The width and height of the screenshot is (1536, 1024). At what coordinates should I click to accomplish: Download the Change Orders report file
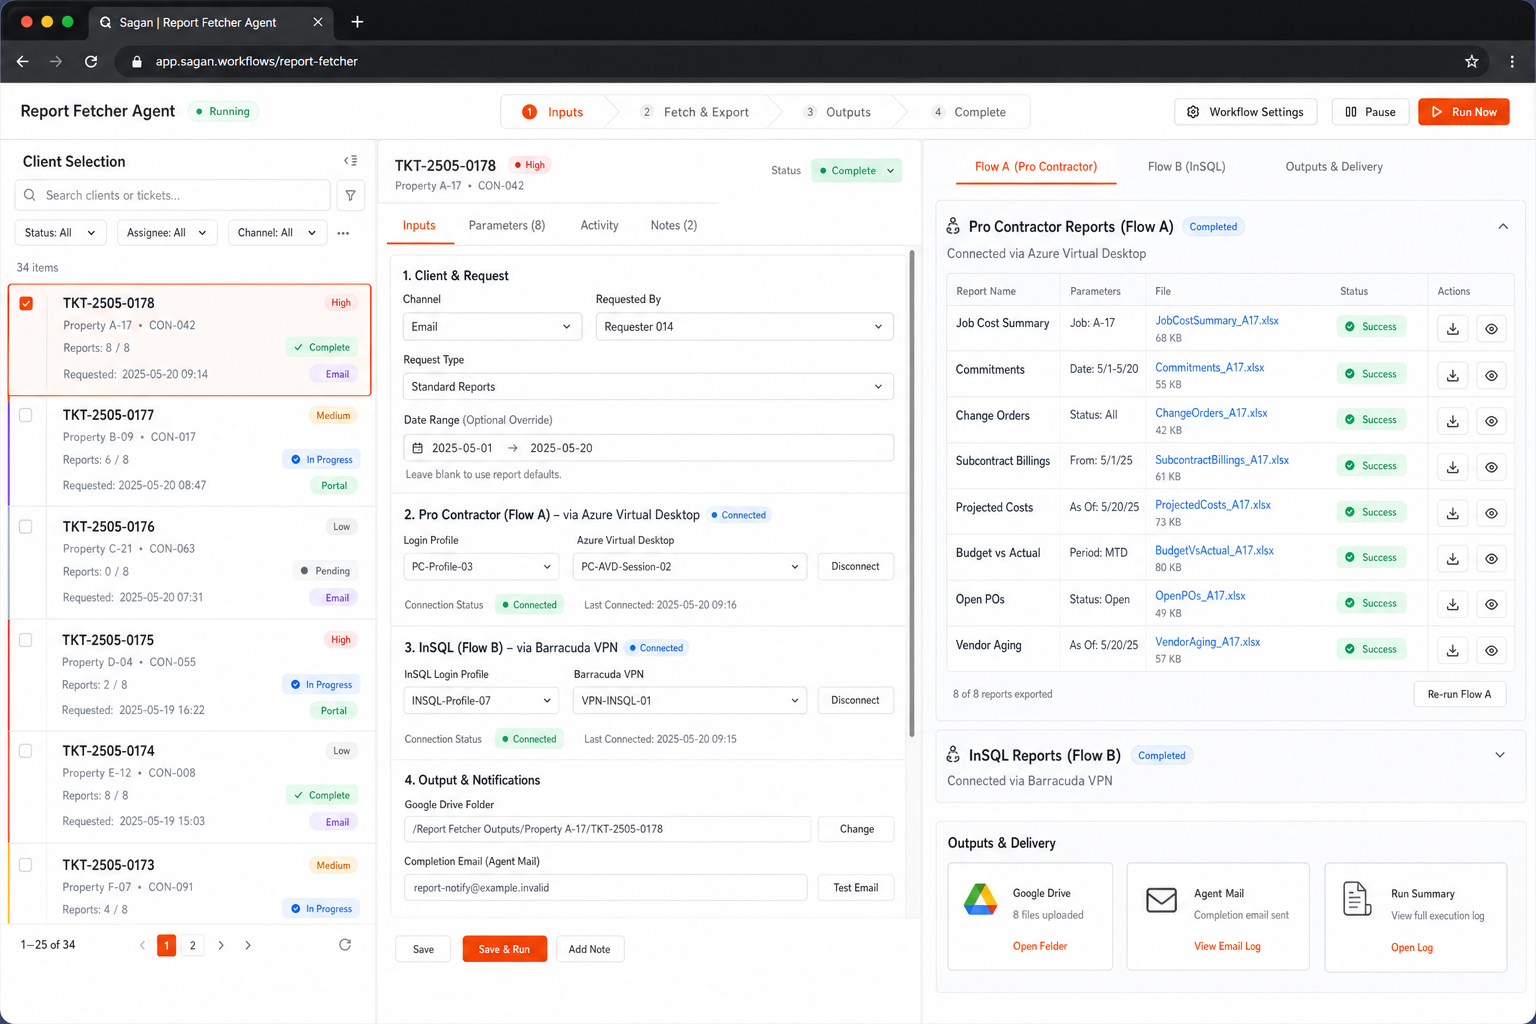(1452, 421)
